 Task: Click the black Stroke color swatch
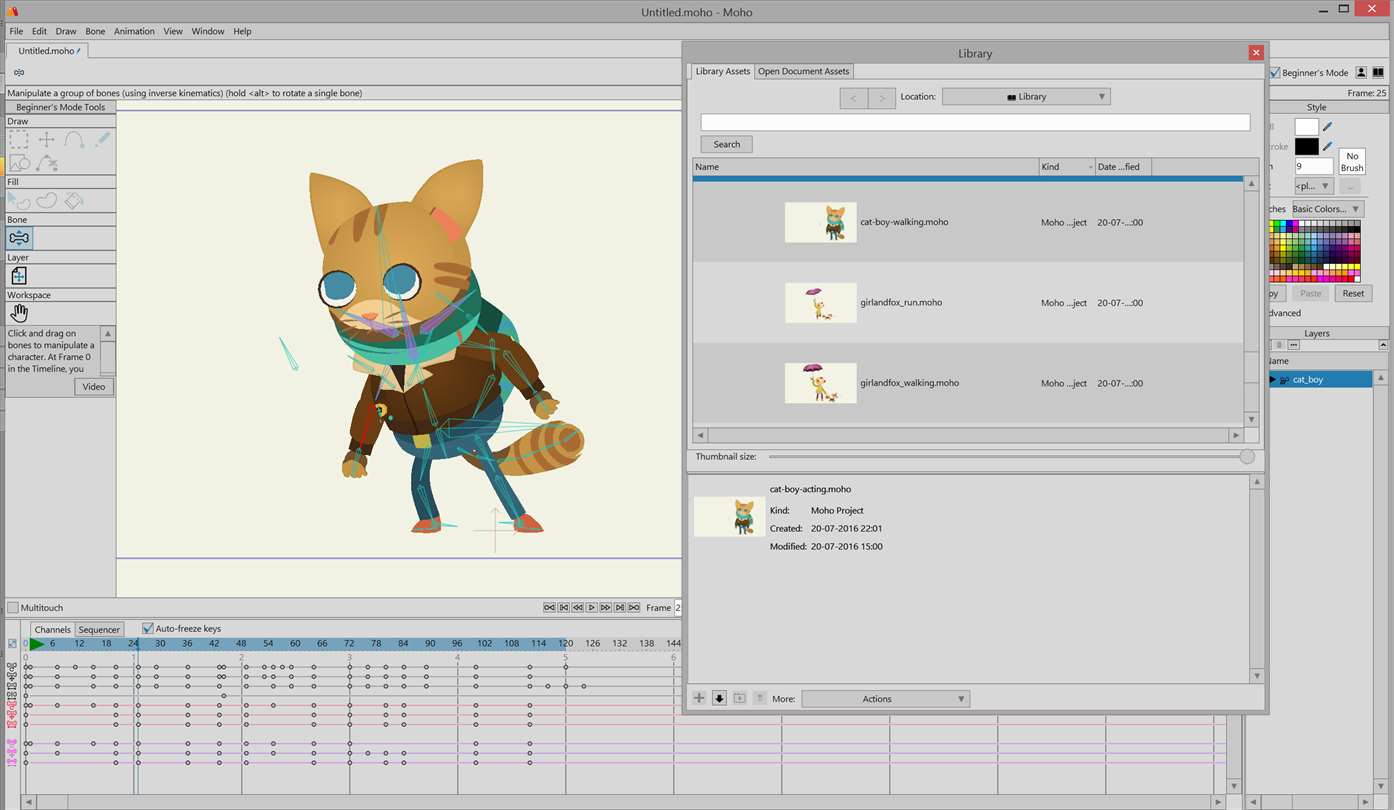click(x=1306, y=146)
